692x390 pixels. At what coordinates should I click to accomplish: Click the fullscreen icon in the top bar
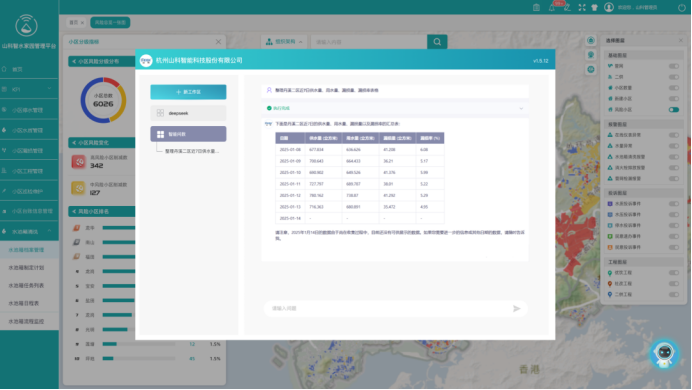(582, 8)
